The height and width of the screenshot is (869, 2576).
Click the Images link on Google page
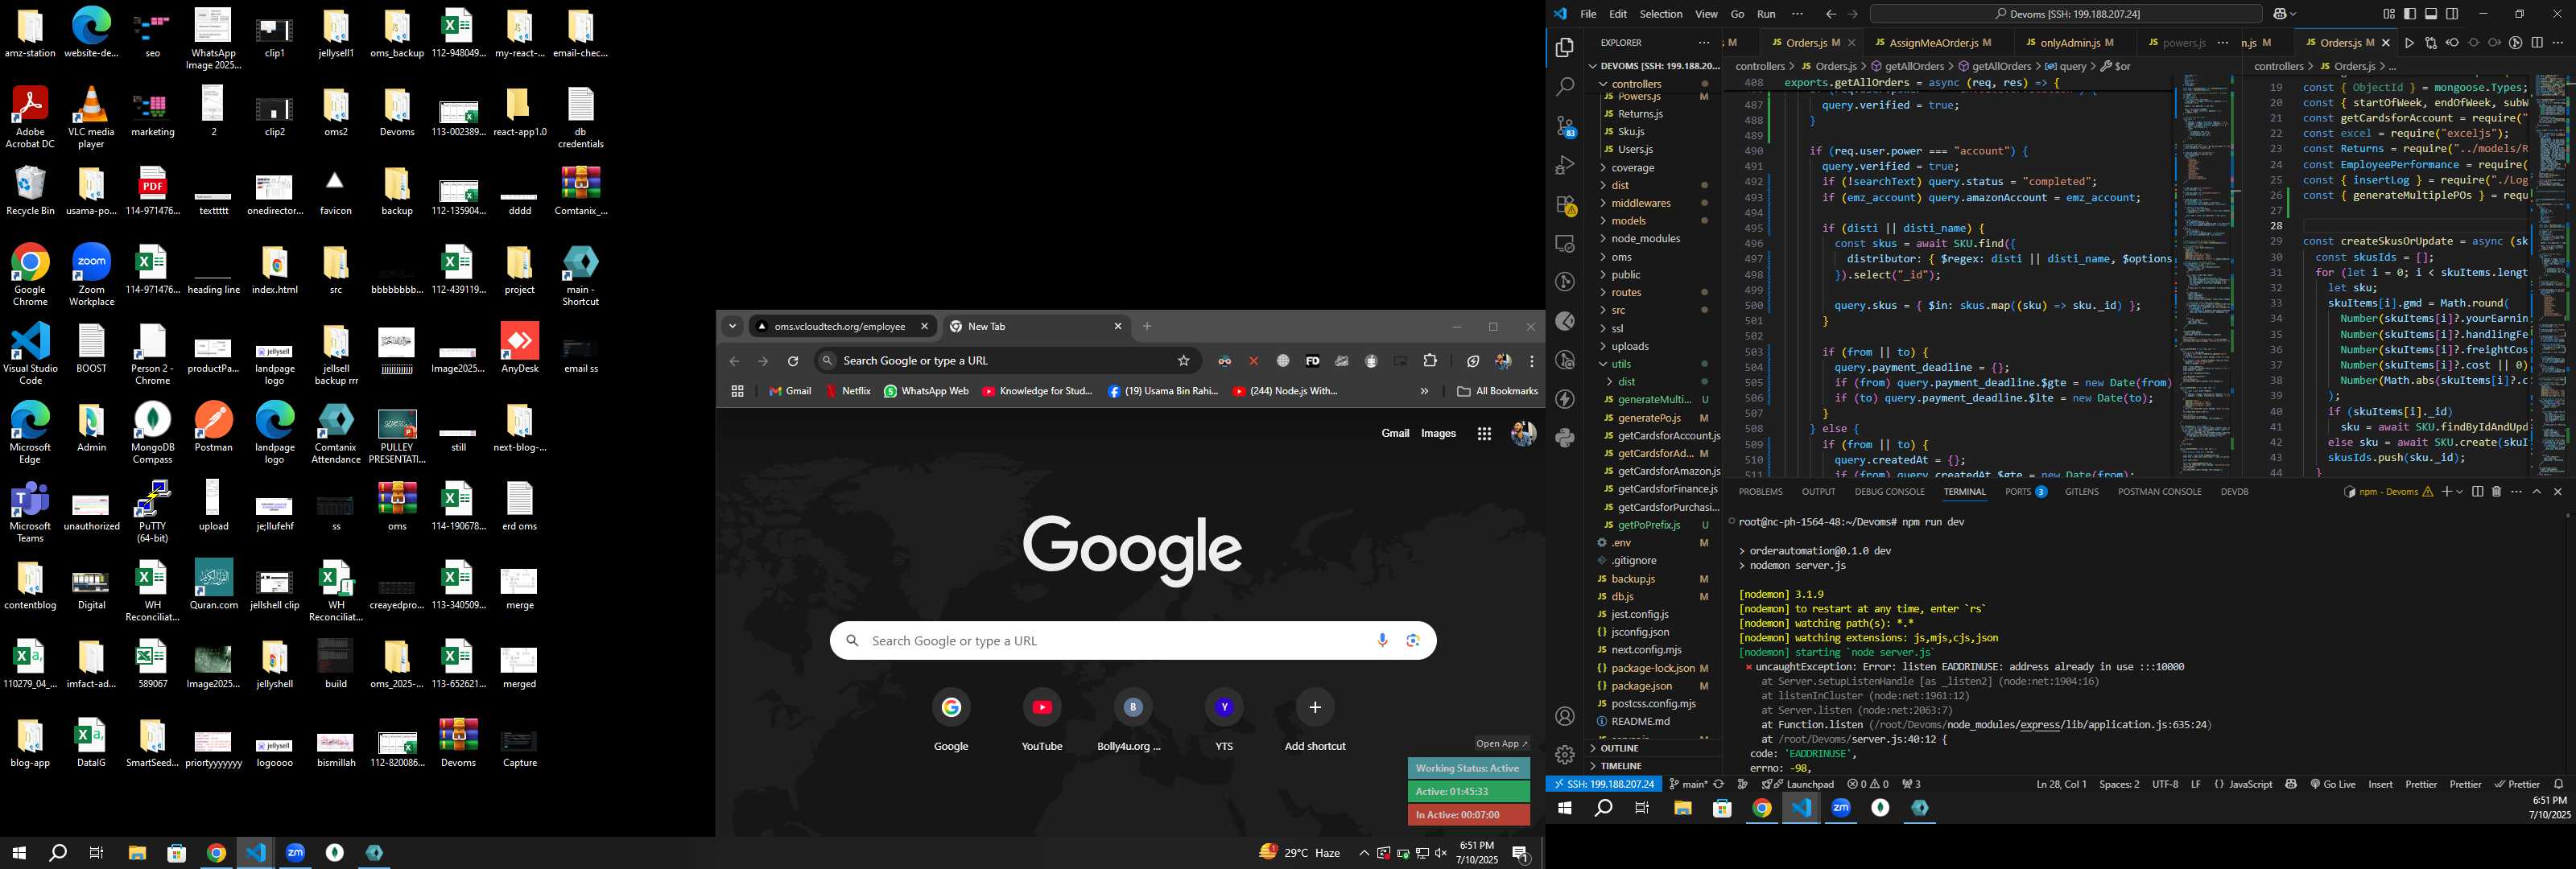[x=1438, y=434]
